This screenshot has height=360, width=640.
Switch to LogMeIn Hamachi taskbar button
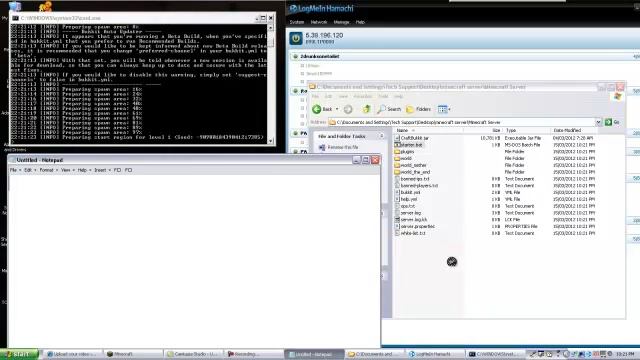[434, 354]
